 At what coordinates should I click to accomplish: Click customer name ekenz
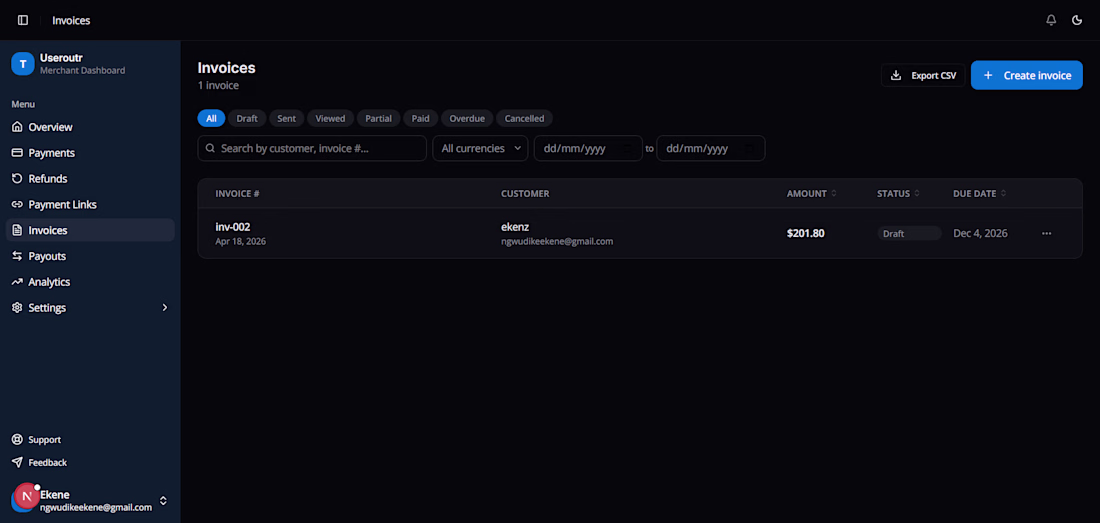[517, 227]
